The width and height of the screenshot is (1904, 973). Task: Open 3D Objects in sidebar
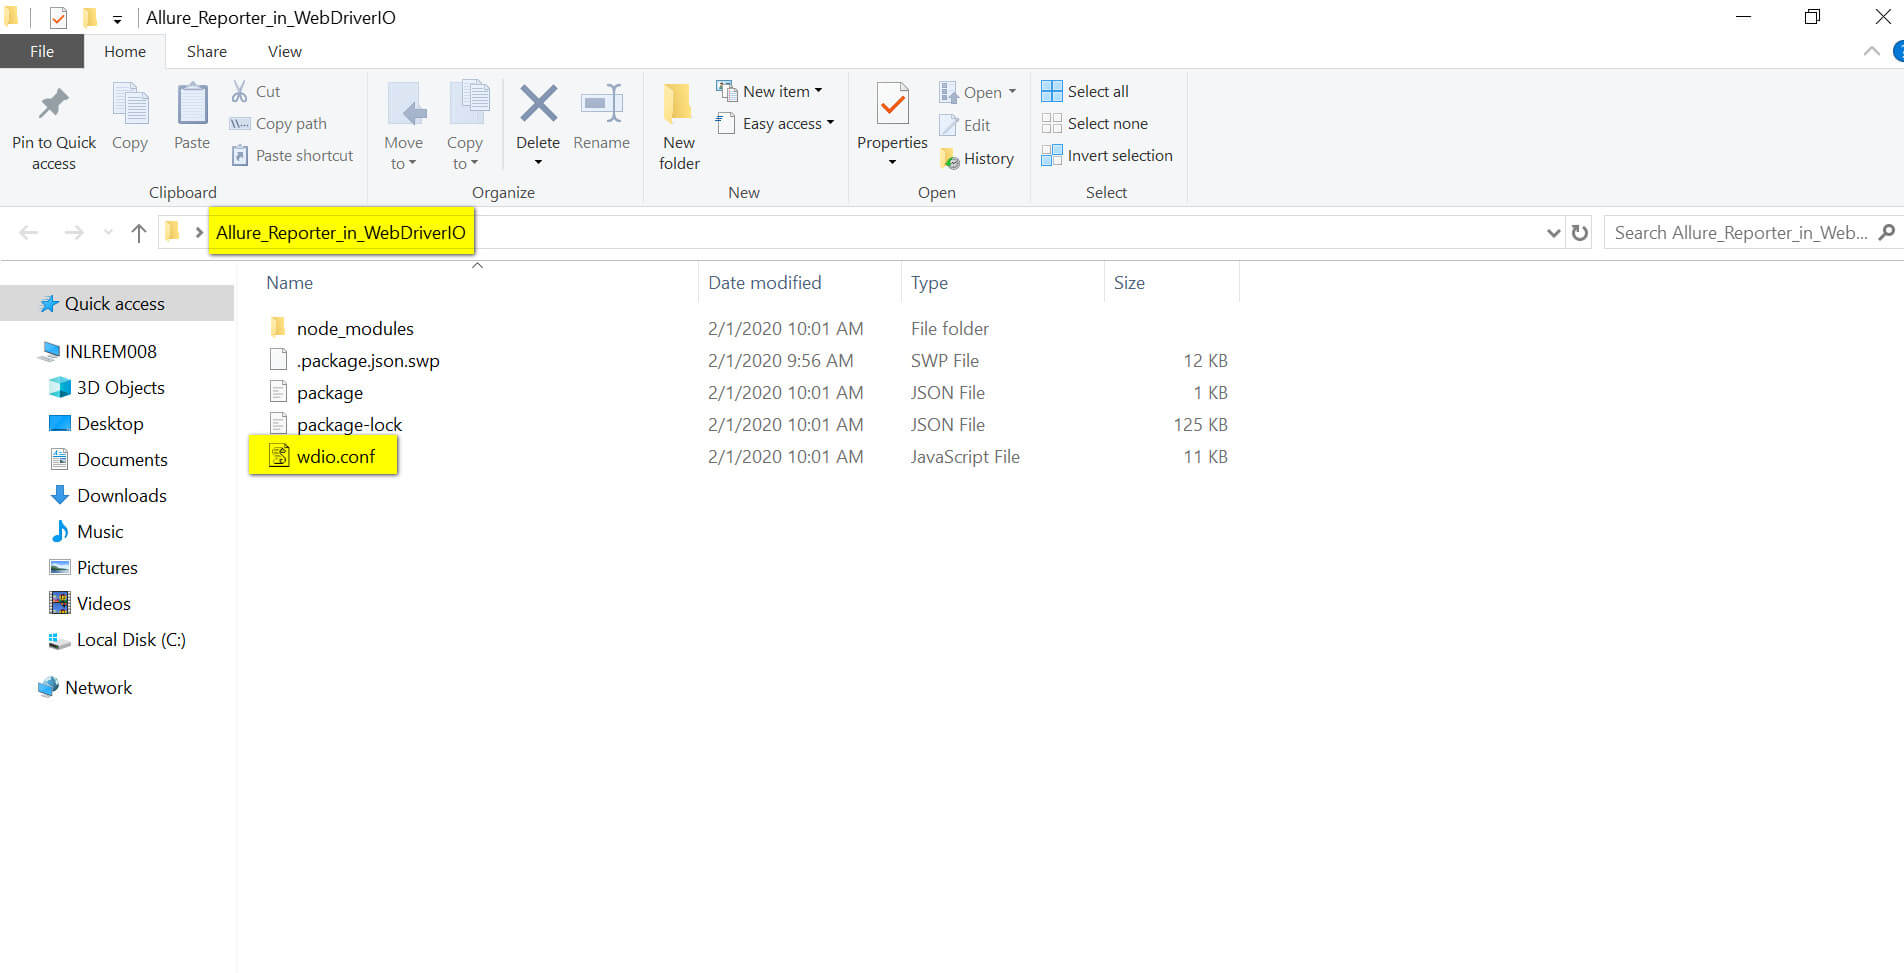tap(120, 387)
